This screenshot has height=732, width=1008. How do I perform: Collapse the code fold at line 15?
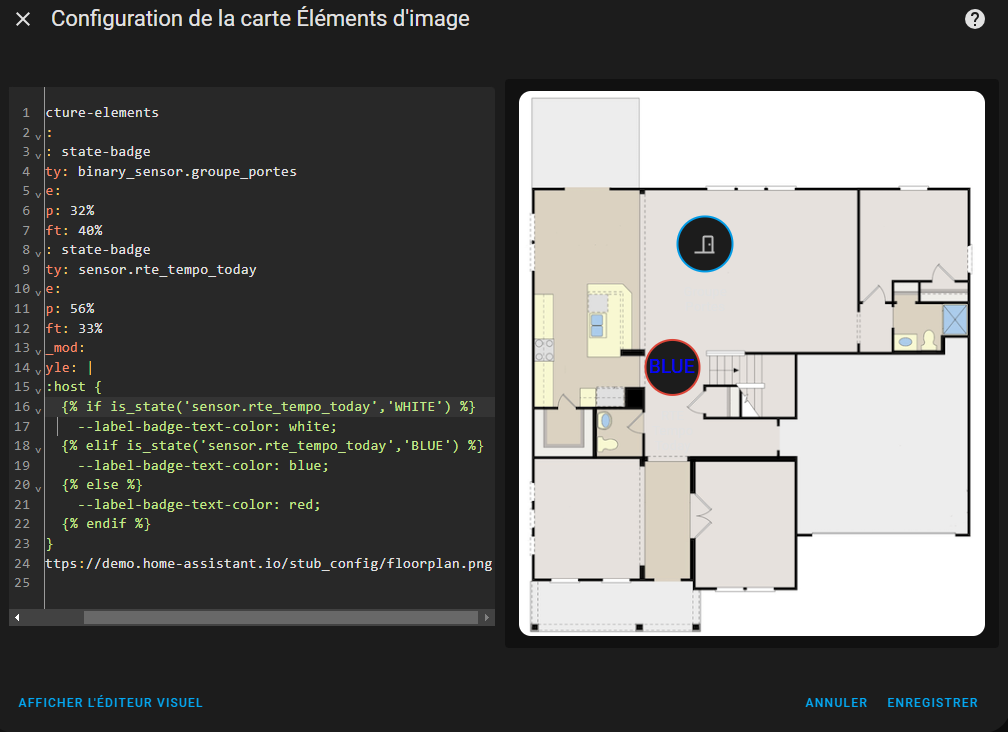pos(38,389)
